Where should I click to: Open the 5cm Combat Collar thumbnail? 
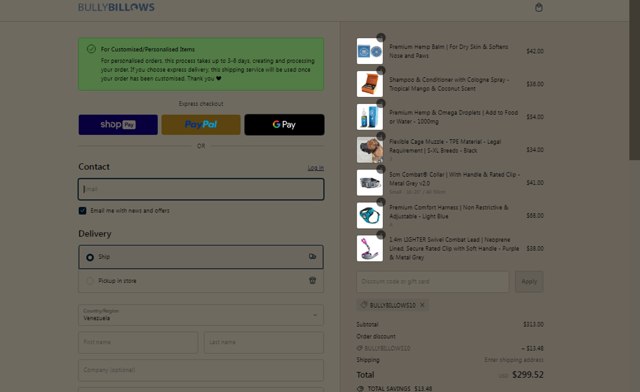point(370,183)
